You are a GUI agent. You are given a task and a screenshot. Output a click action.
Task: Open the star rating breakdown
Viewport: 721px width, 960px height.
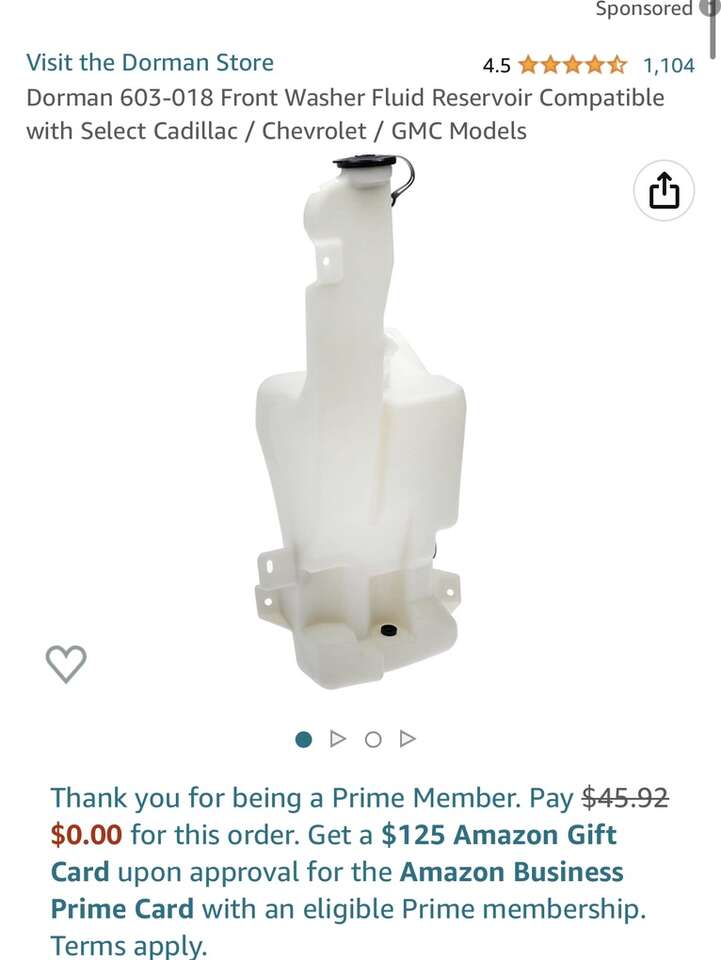tap(573, 64)
